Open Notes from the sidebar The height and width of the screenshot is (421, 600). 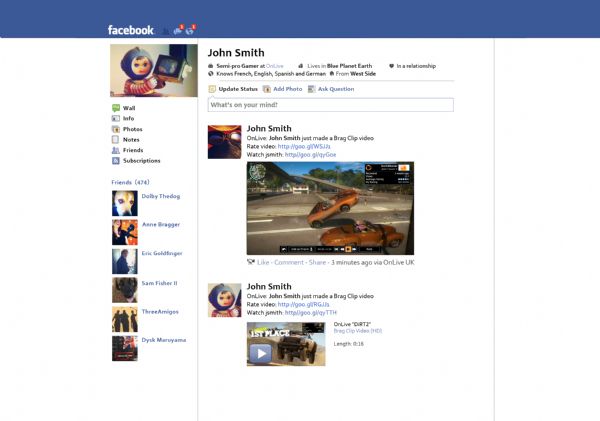click(131, 140)
